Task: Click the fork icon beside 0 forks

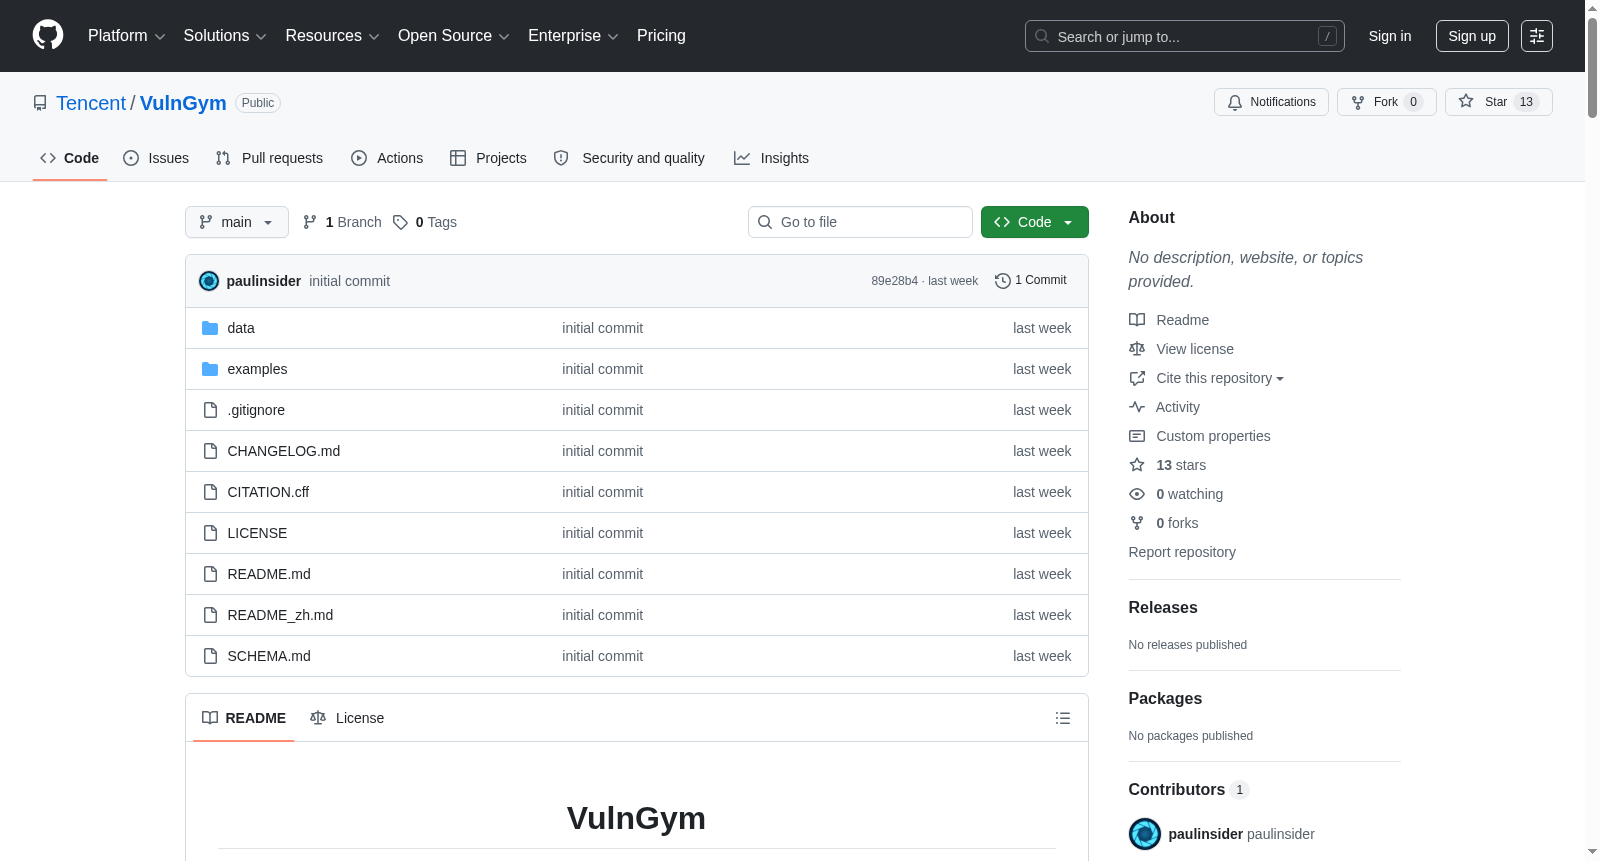Action: coord(1137,523)
